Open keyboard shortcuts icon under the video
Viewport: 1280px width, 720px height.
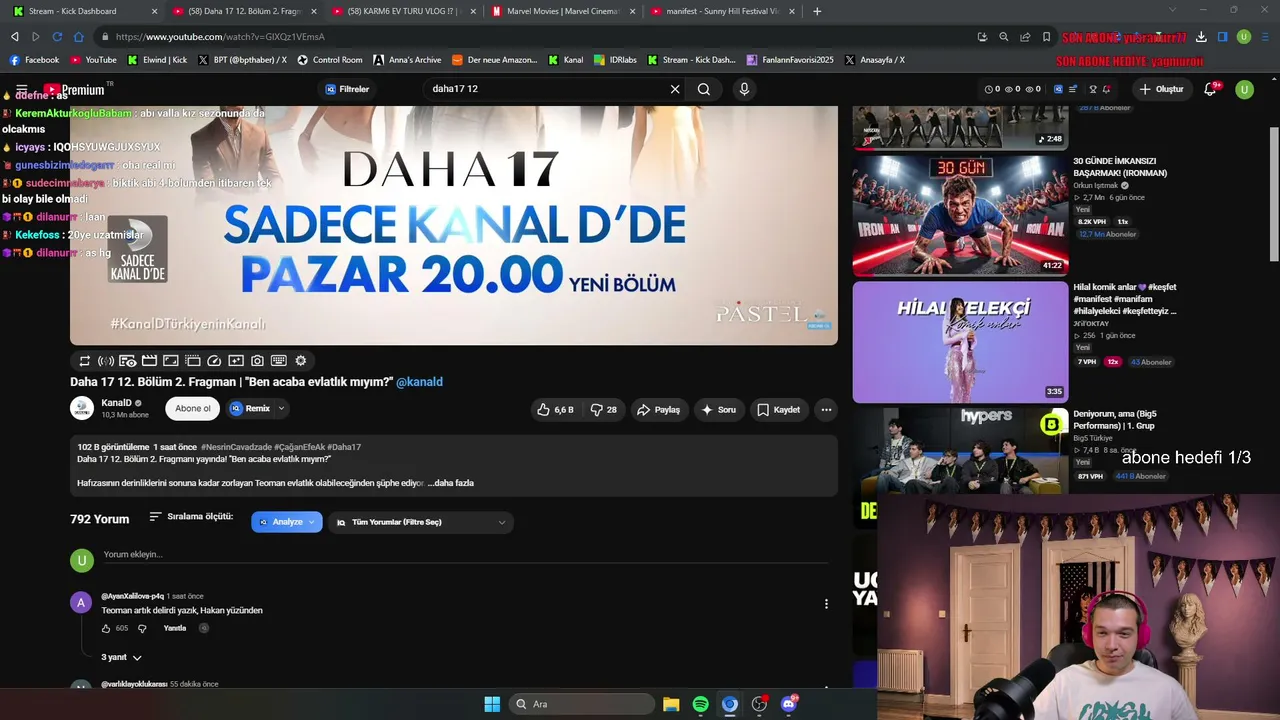click(x=279, y=361)
